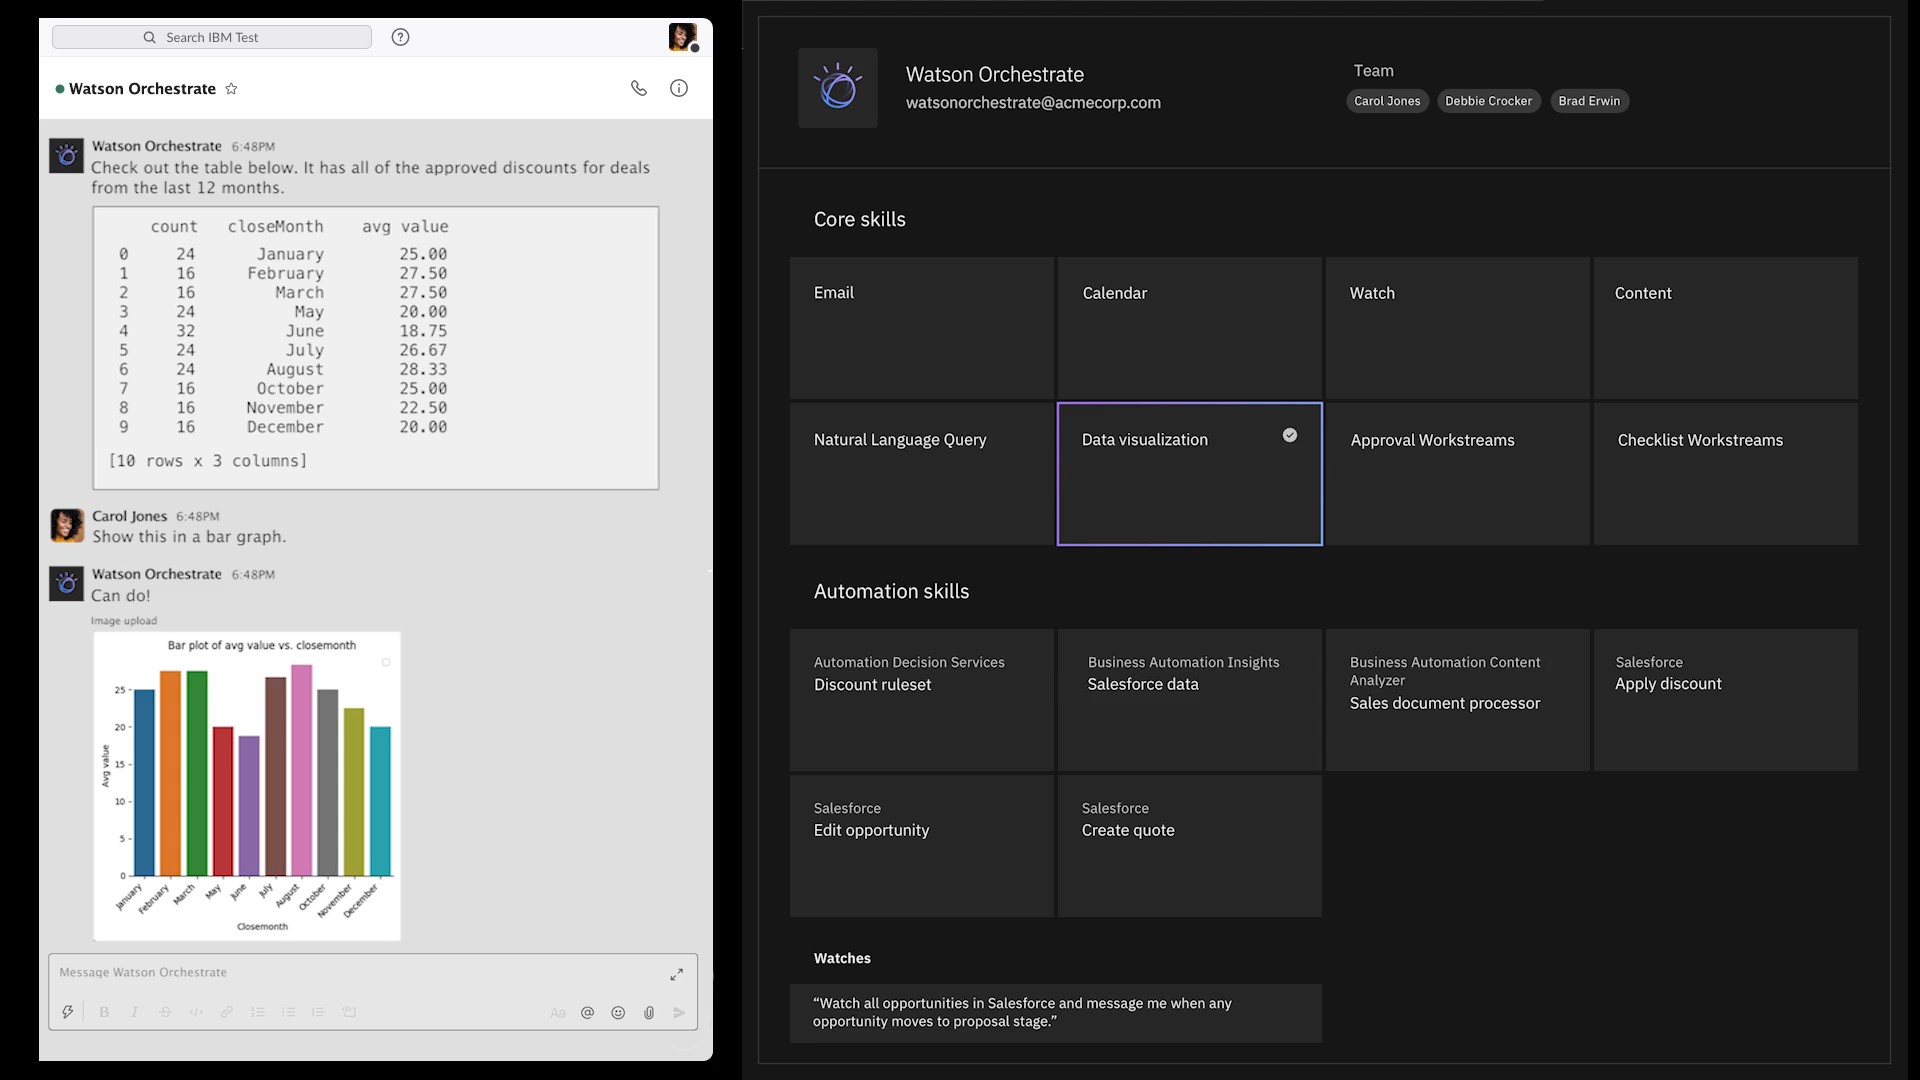Open the user profile avatar in chat window

point(683,37)
